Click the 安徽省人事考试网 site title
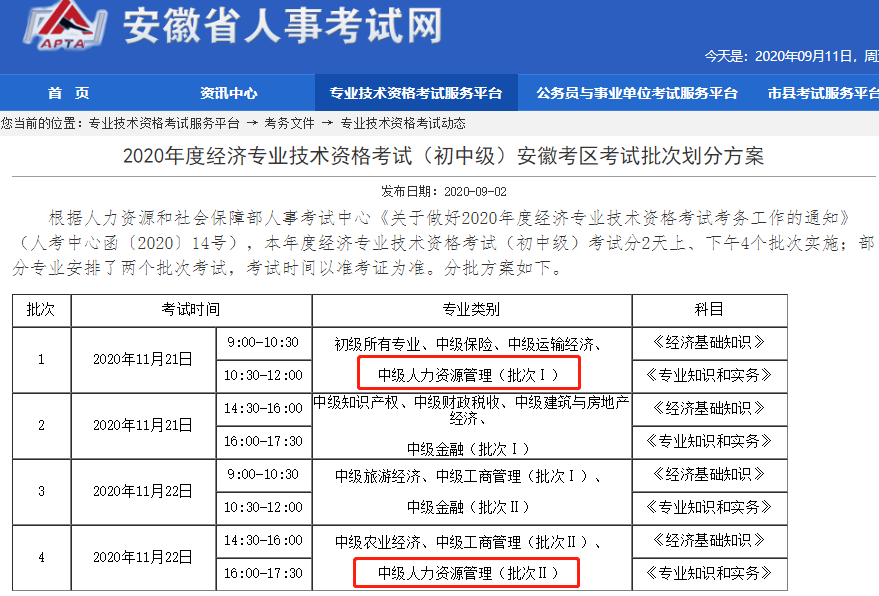Screen dimensions: 879x596 (x=282, y=27)
